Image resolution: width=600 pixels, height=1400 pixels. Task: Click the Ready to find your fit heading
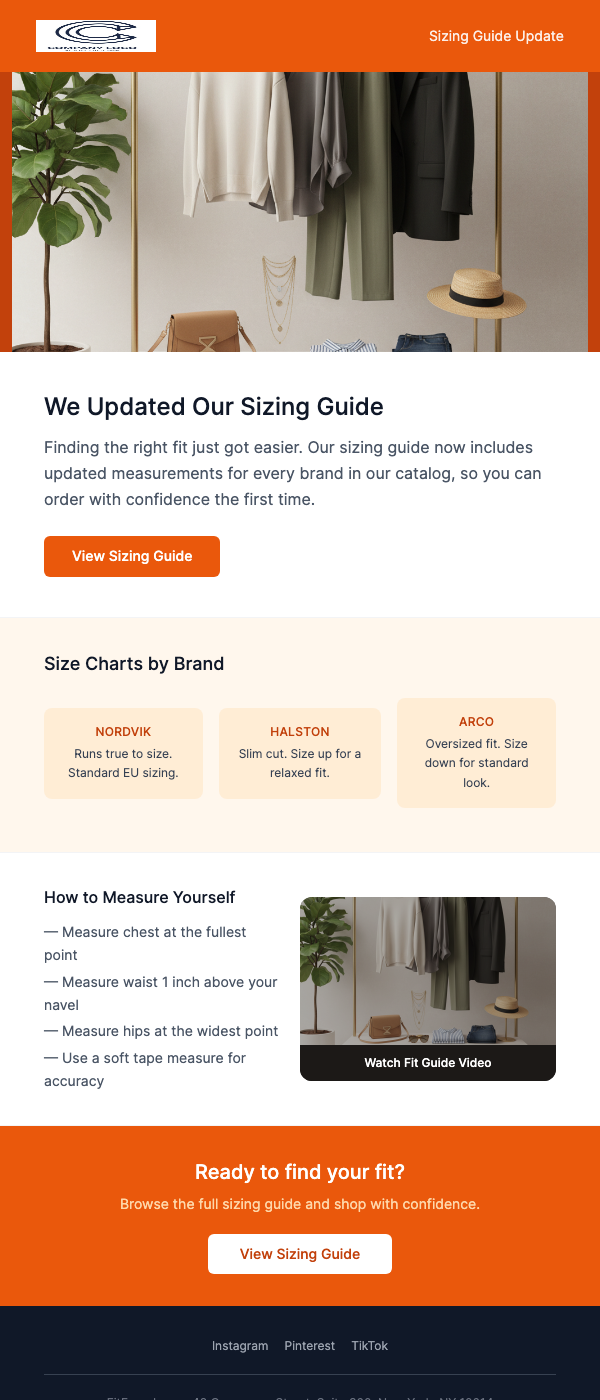299,1171
